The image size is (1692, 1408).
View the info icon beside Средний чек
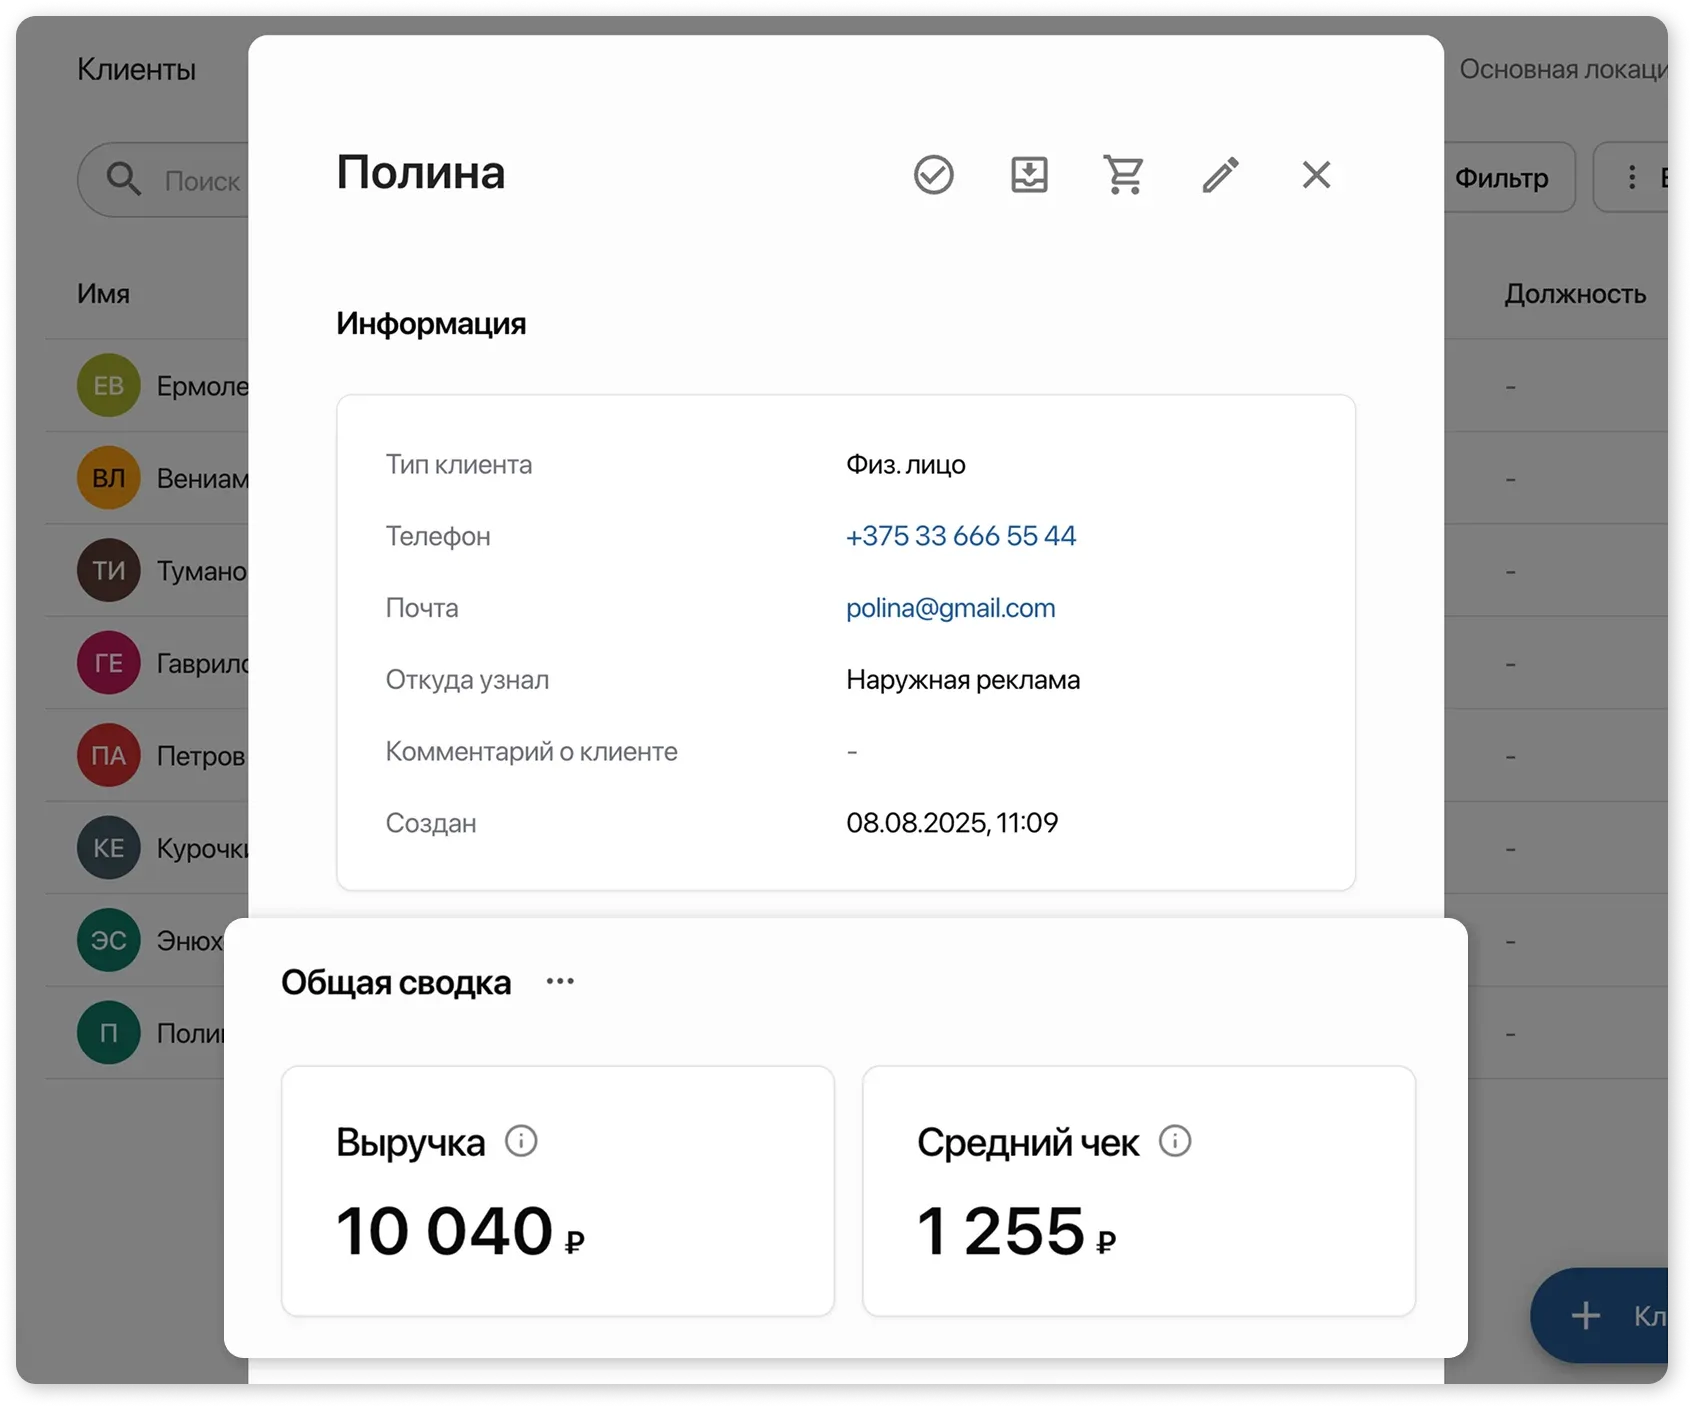[x=1175, y=1141]
